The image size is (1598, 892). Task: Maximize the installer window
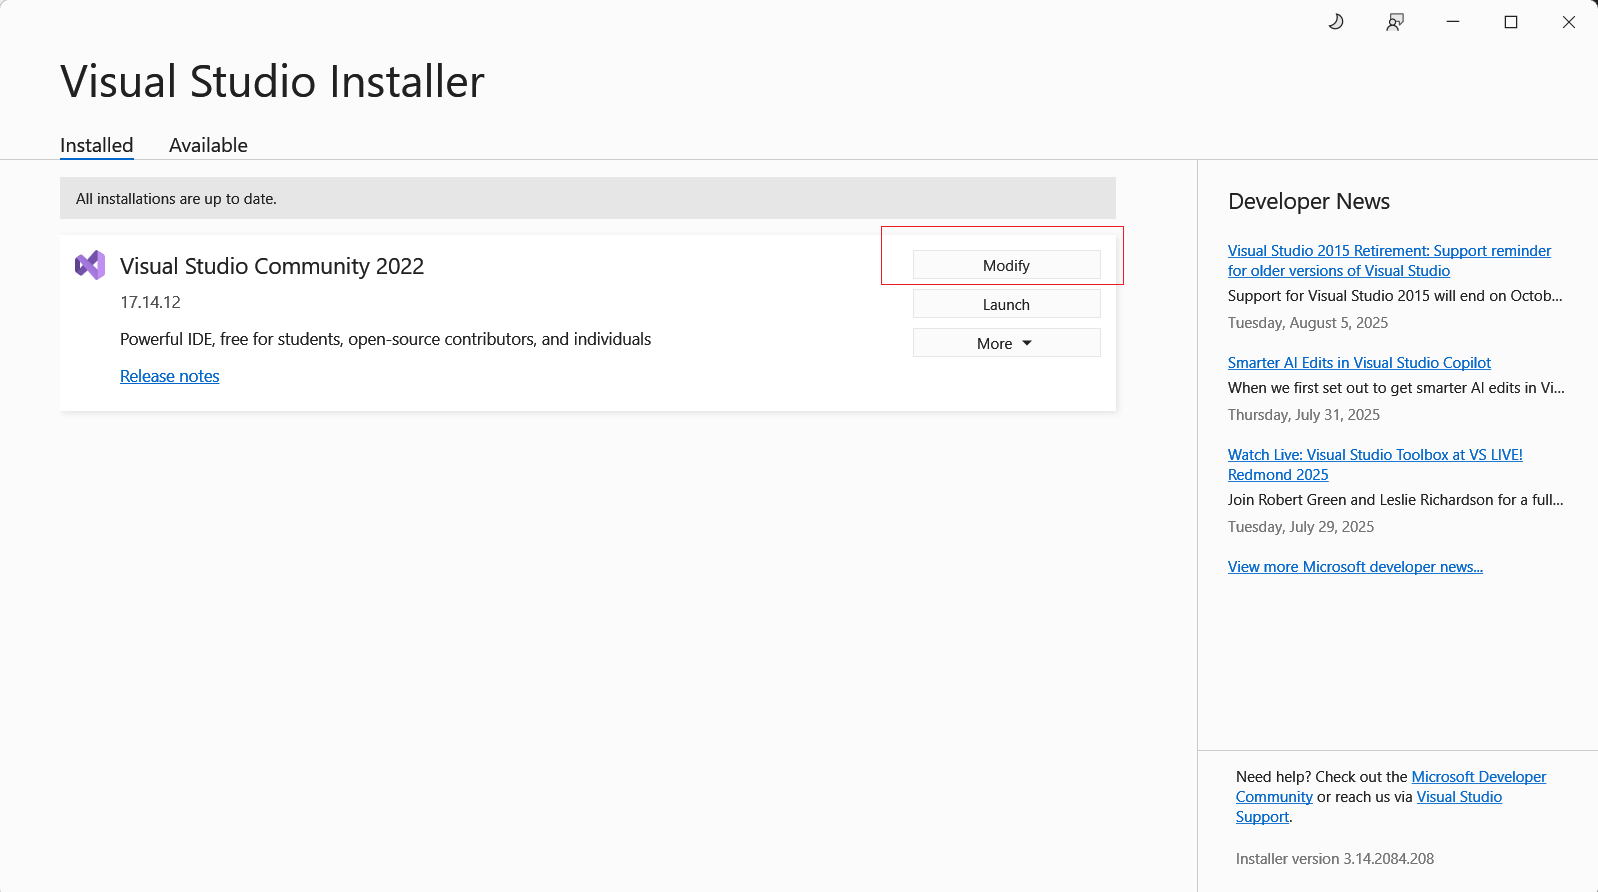tap(1511, 22)
